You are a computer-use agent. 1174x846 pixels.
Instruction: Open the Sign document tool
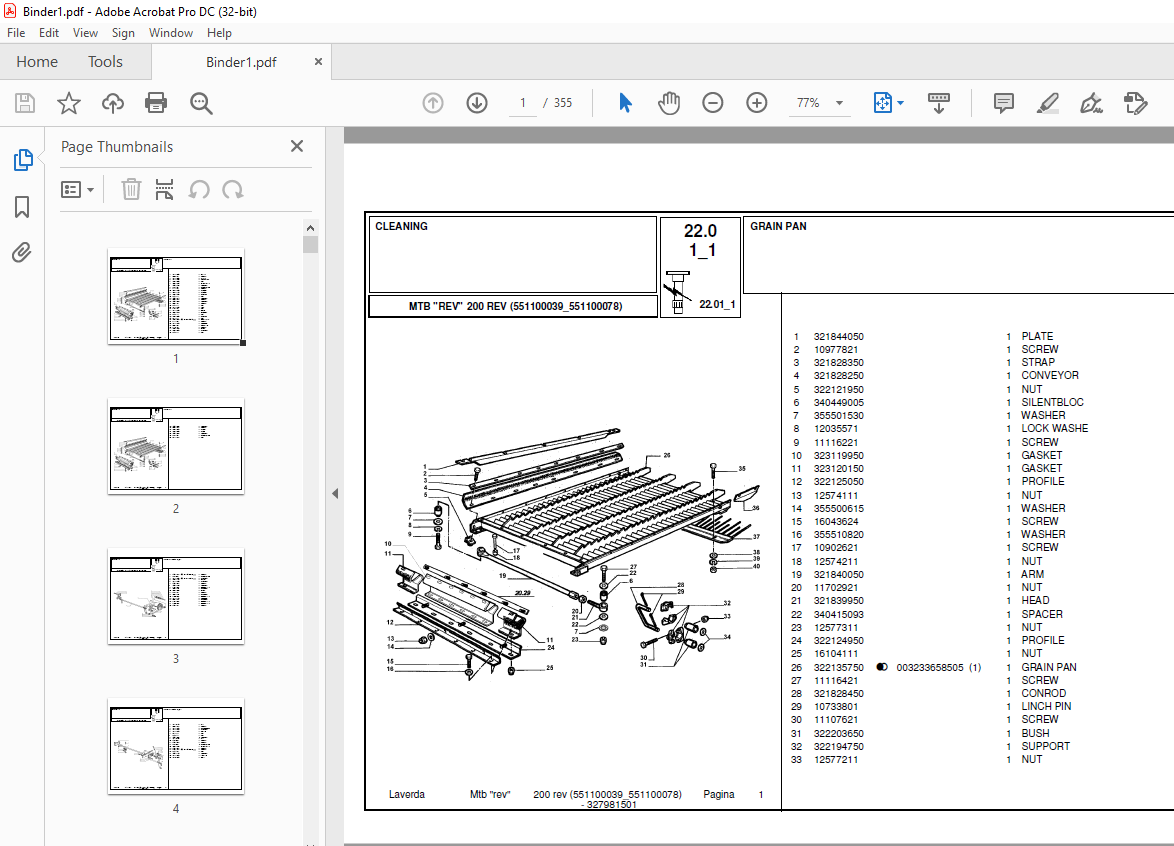point(1091,103)
